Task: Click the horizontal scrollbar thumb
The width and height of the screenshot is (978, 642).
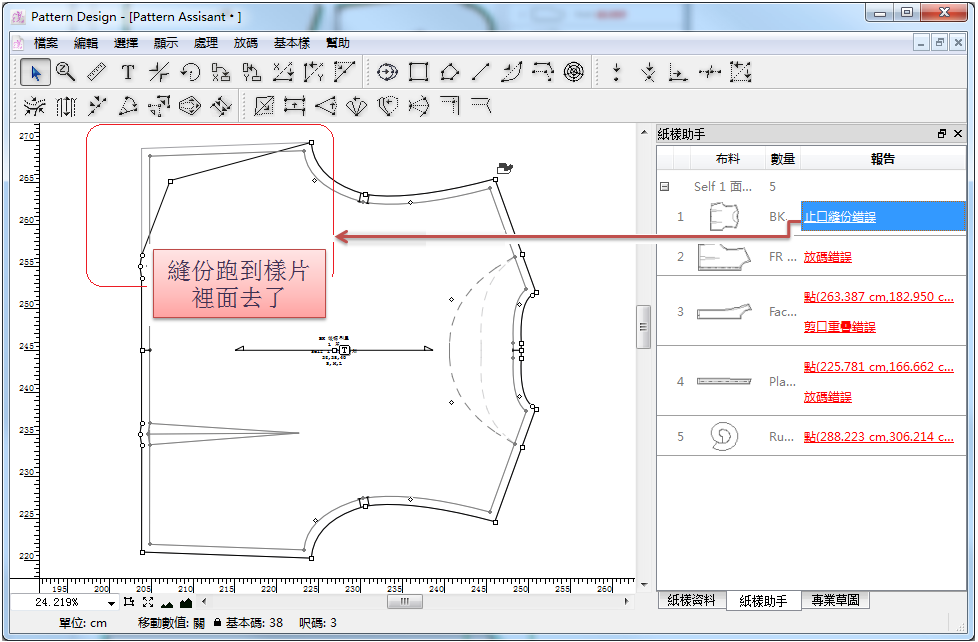Action: [404, 602]
